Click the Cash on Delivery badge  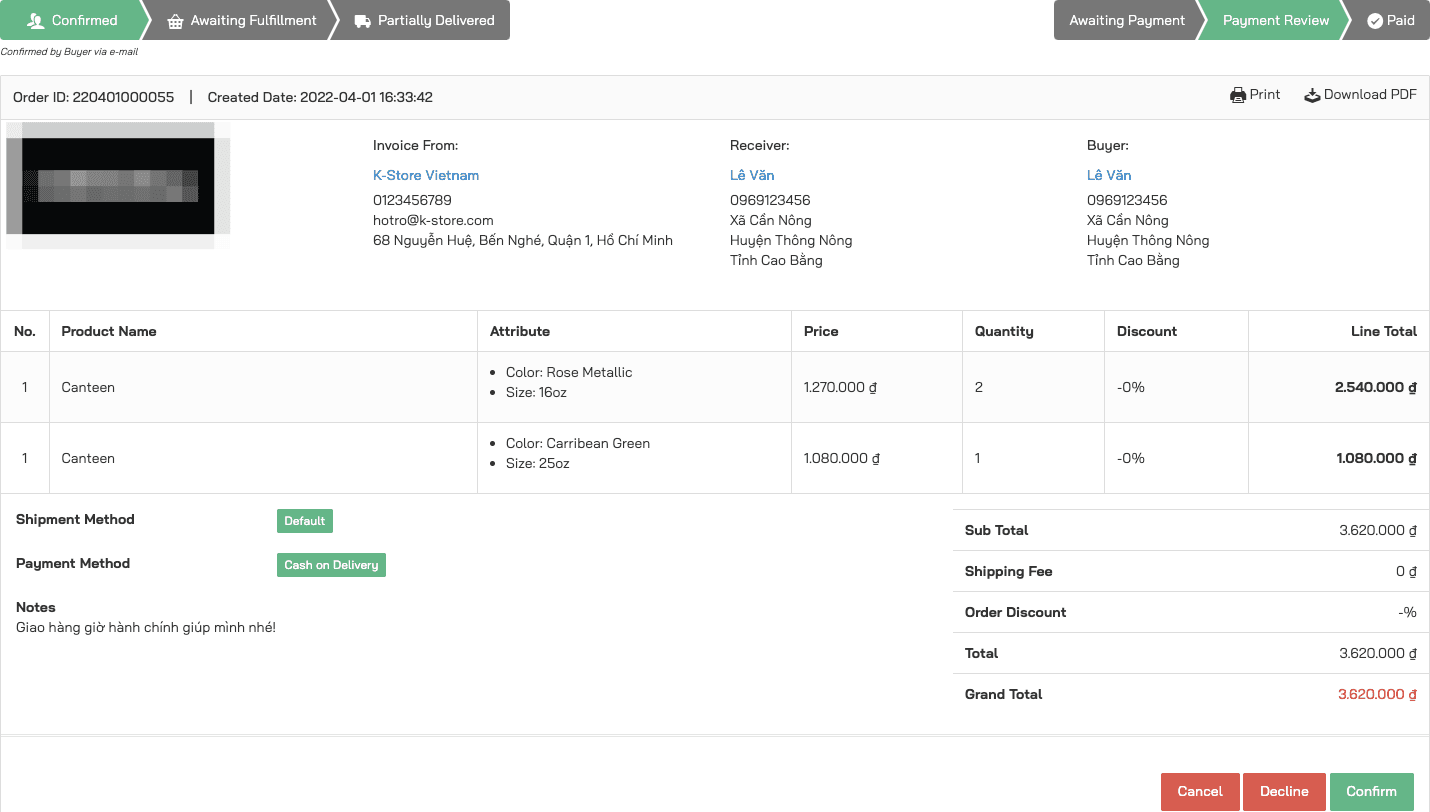coord(331,565)
